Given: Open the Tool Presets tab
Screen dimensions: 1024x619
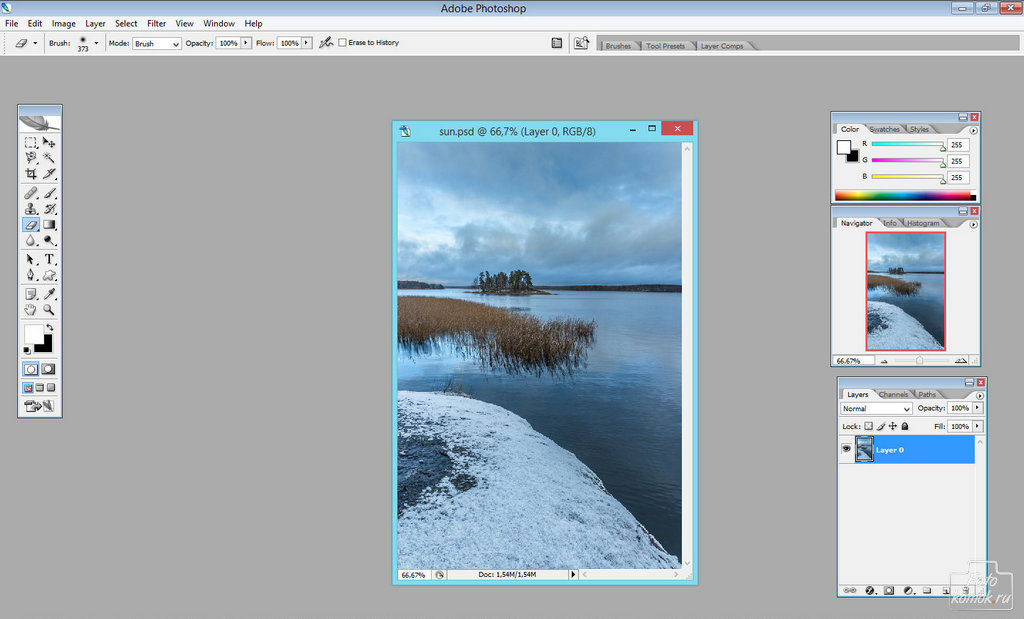Looking at the screenshot, I should pyautogui.click(x=665, y=46).
